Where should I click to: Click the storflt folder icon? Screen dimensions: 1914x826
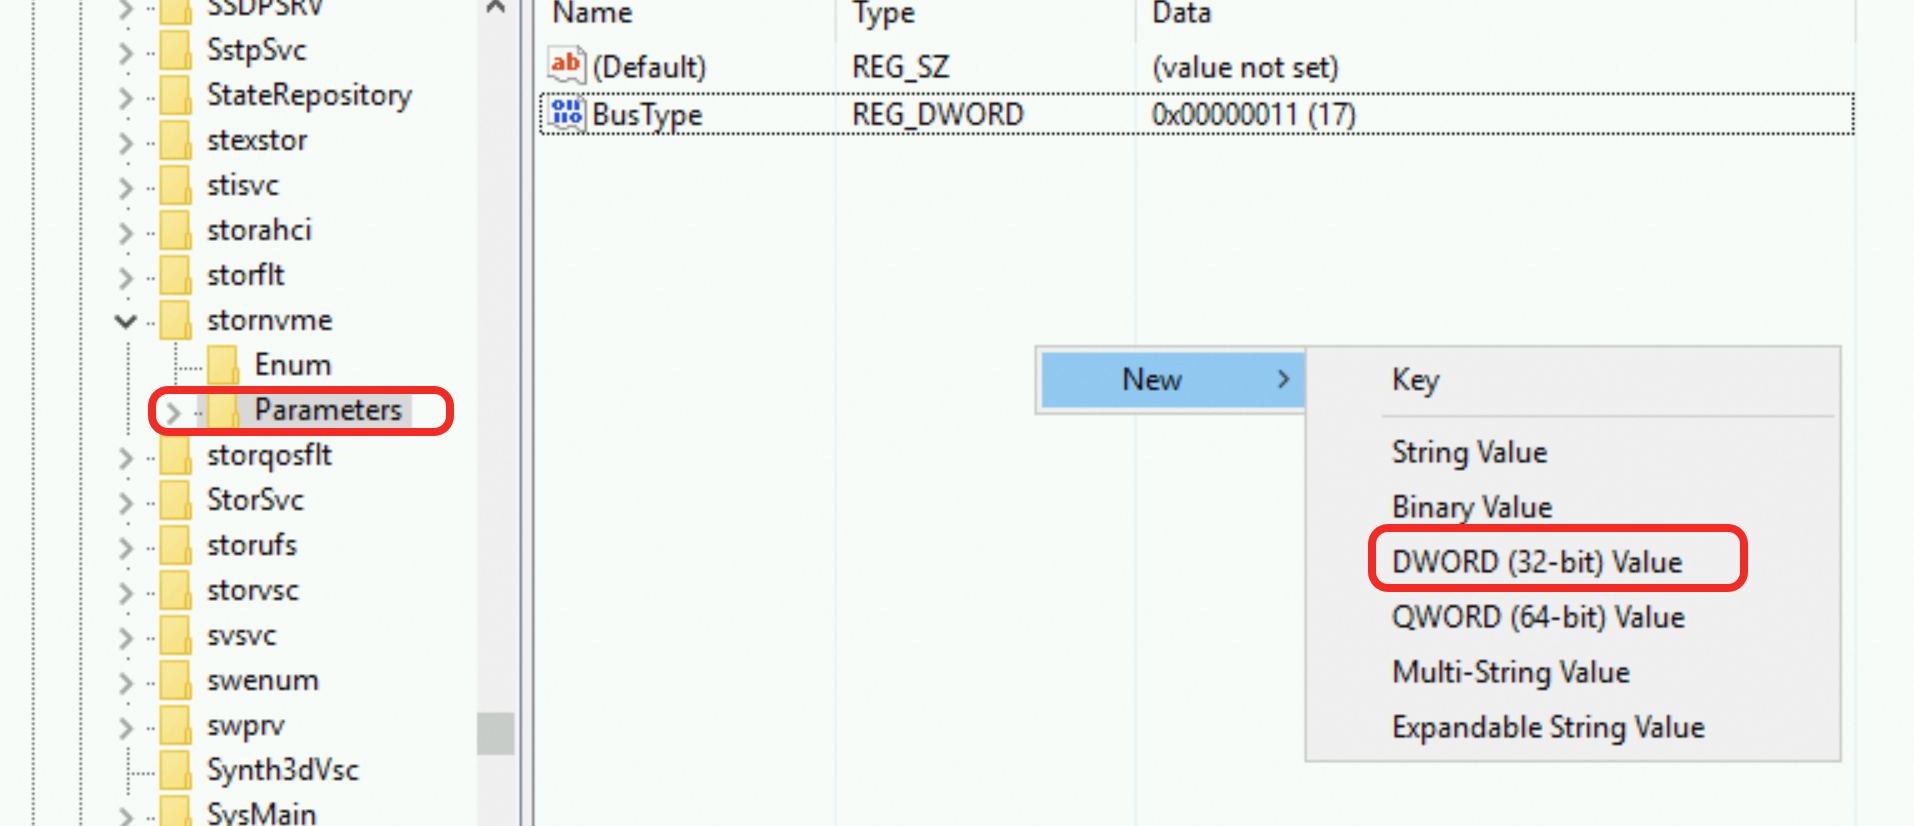pos(176,275)
